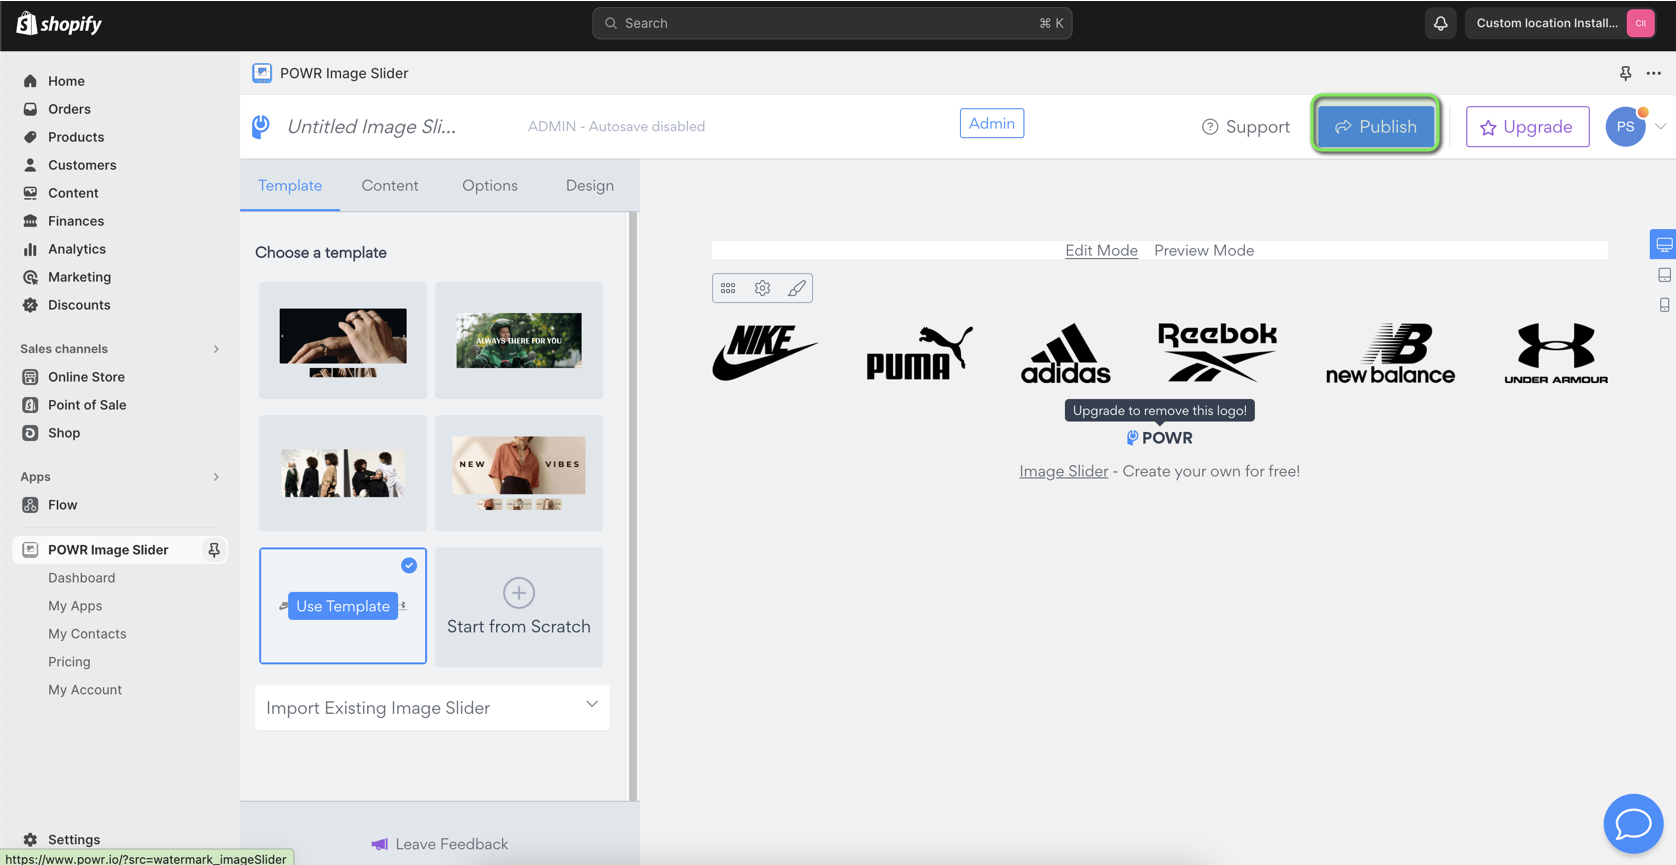1676x865 pixels.
Task: Switch to the Content tab
Action: point(390,185)
